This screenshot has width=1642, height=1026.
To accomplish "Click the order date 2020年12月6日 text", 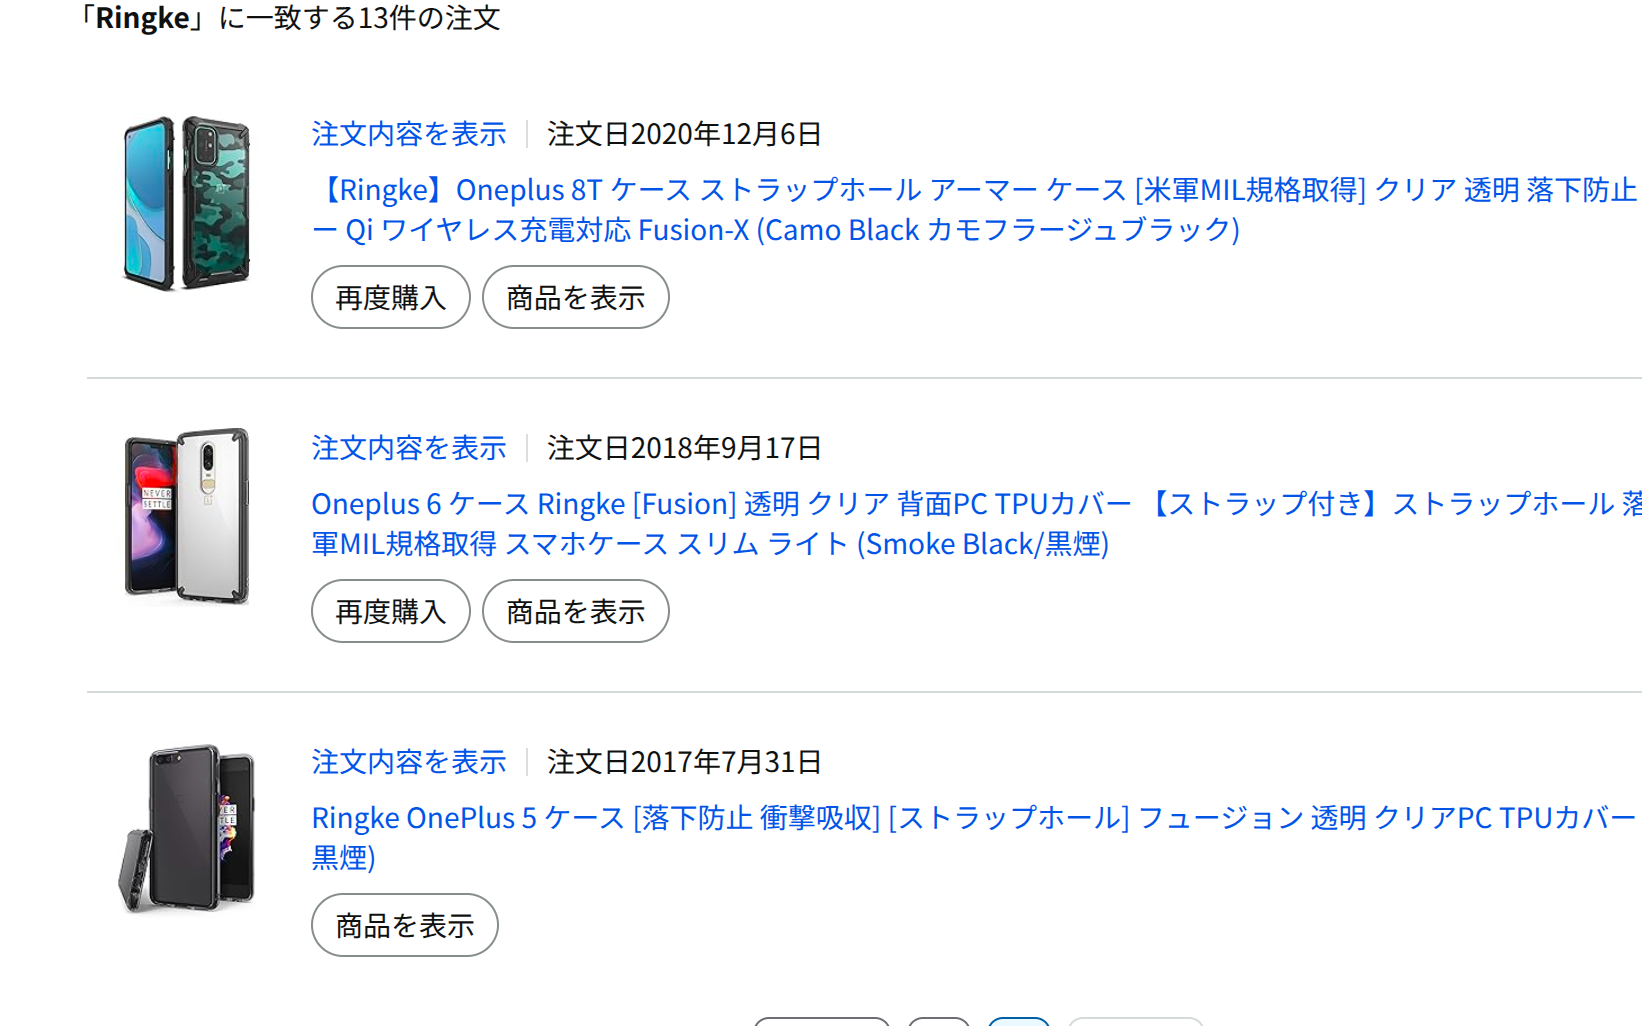I will pos(684,134).
